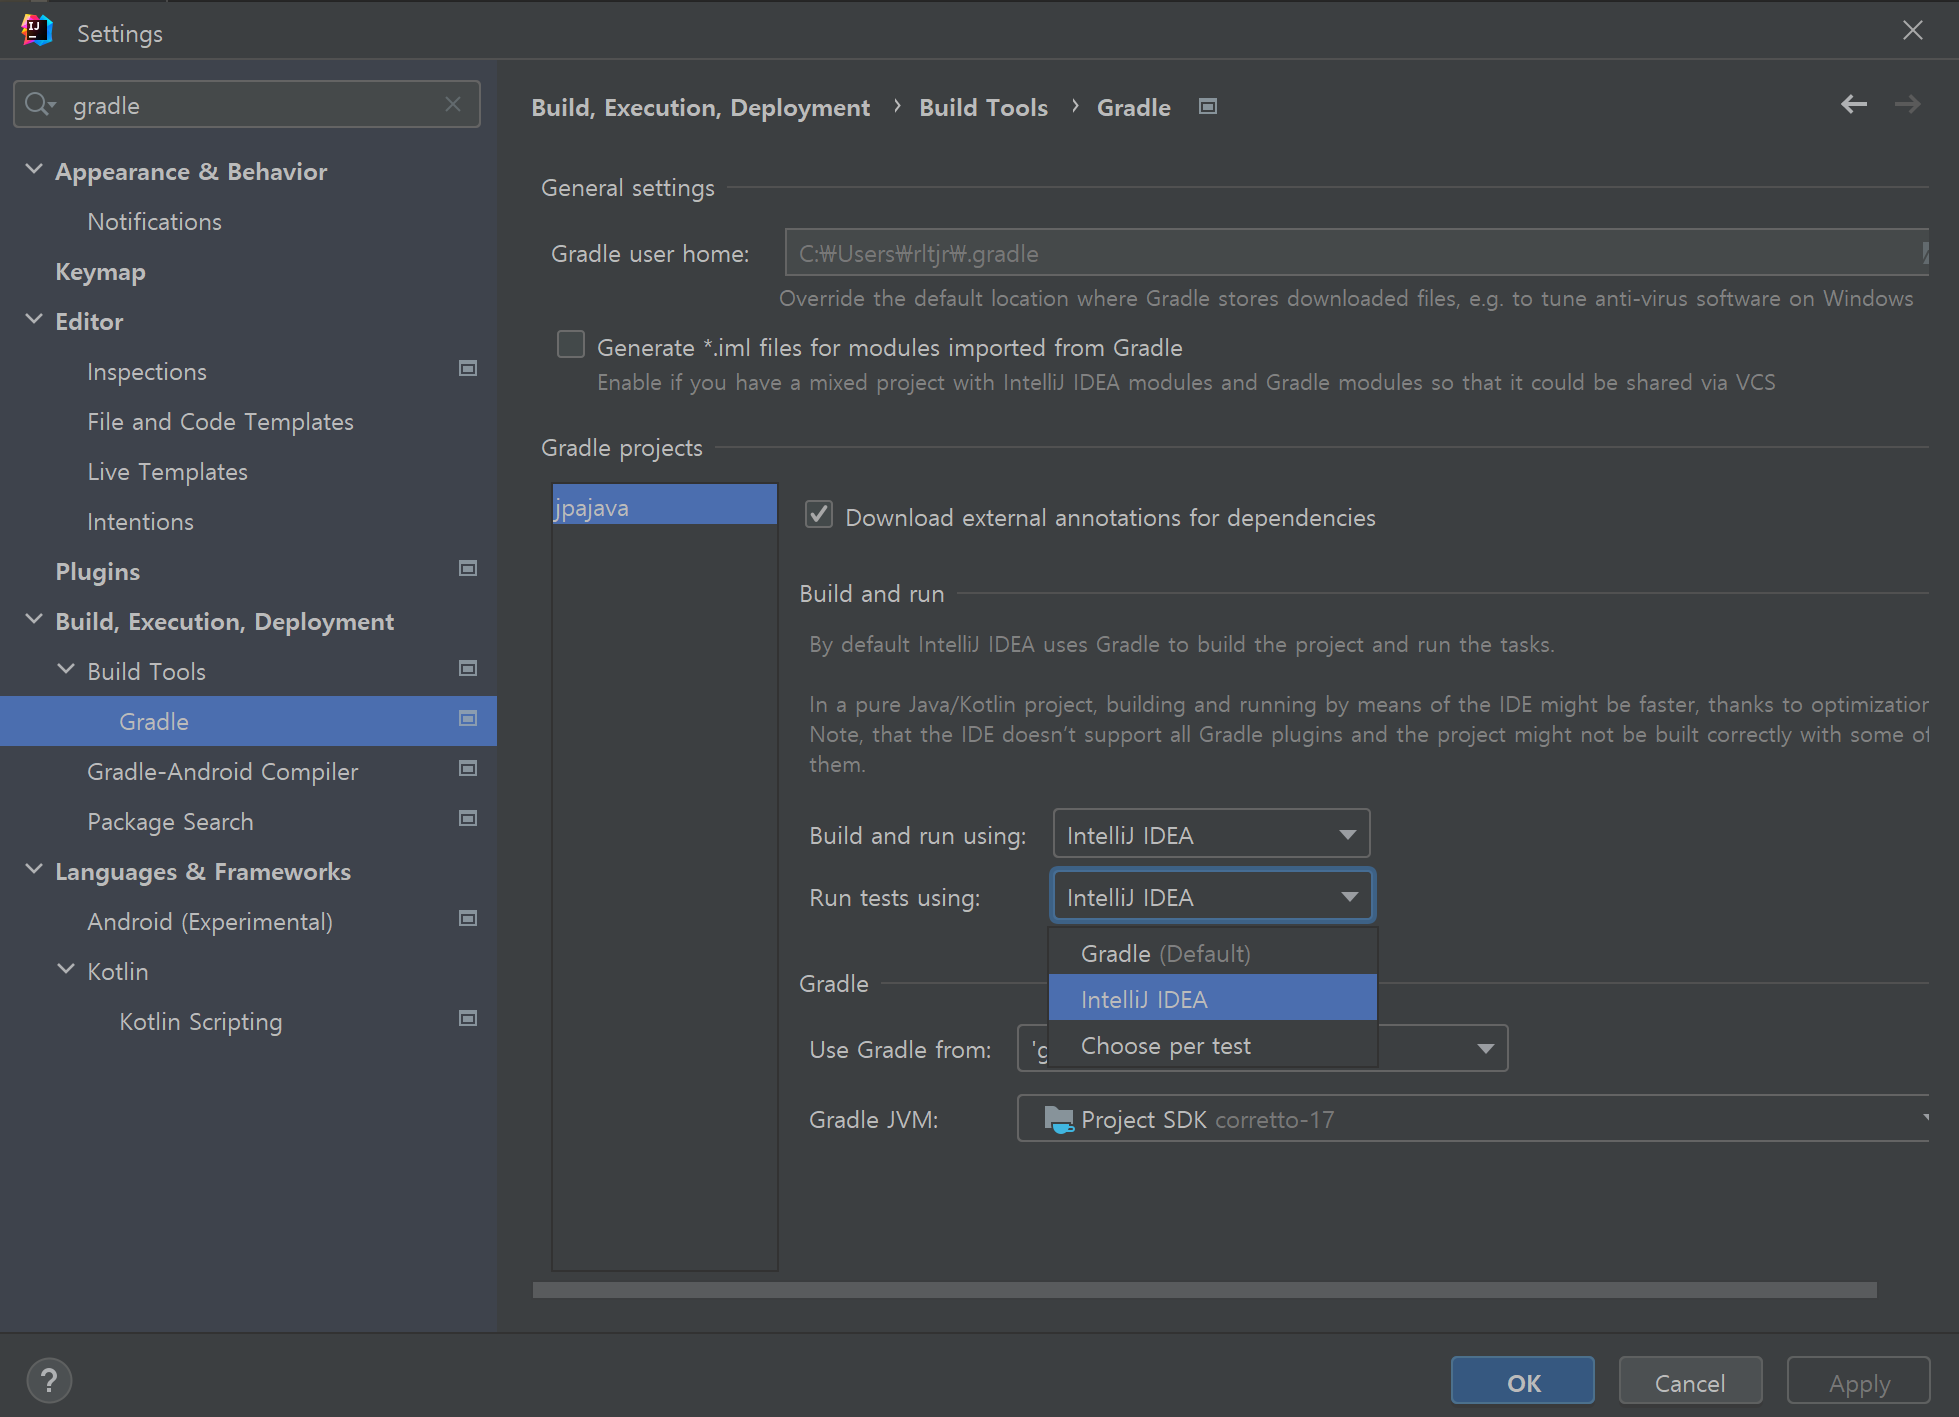Click the Project SDK folder icon
This screenshot has width=1959, height=1417.
[1058, 1119]
